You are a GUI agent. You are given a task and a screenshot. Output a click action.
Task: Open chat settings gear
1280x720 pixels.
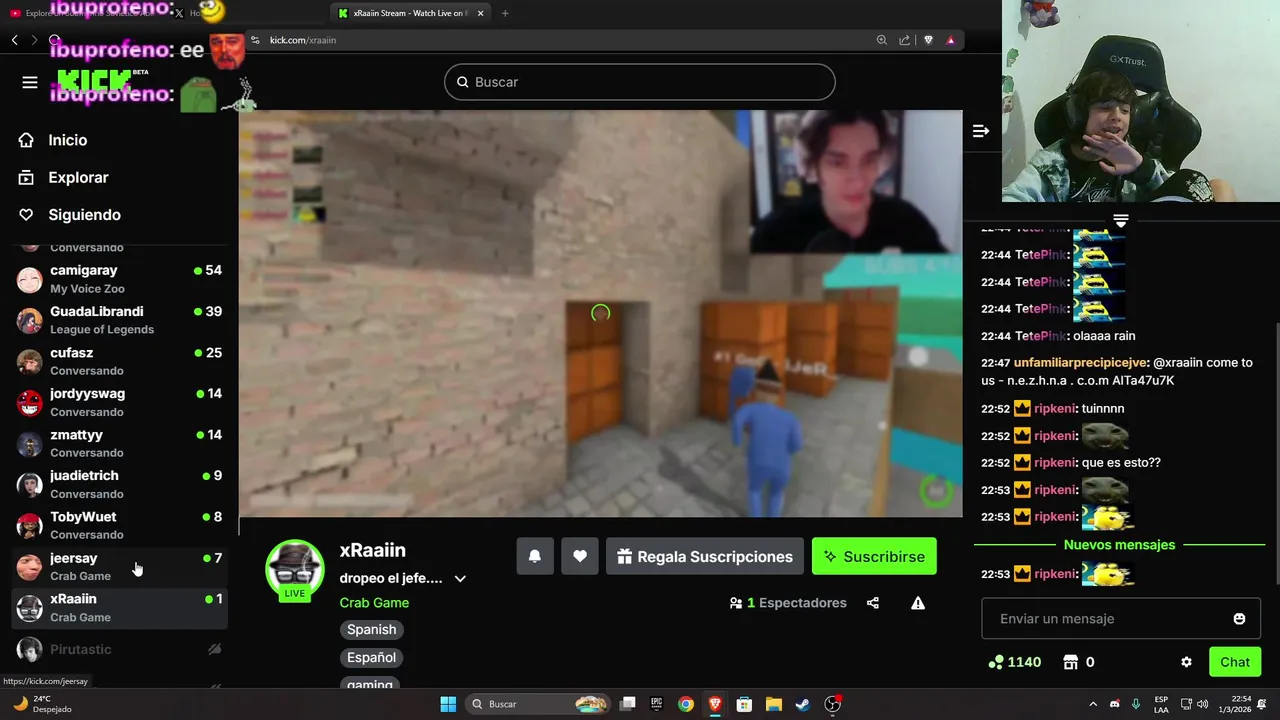(1186, 662)
